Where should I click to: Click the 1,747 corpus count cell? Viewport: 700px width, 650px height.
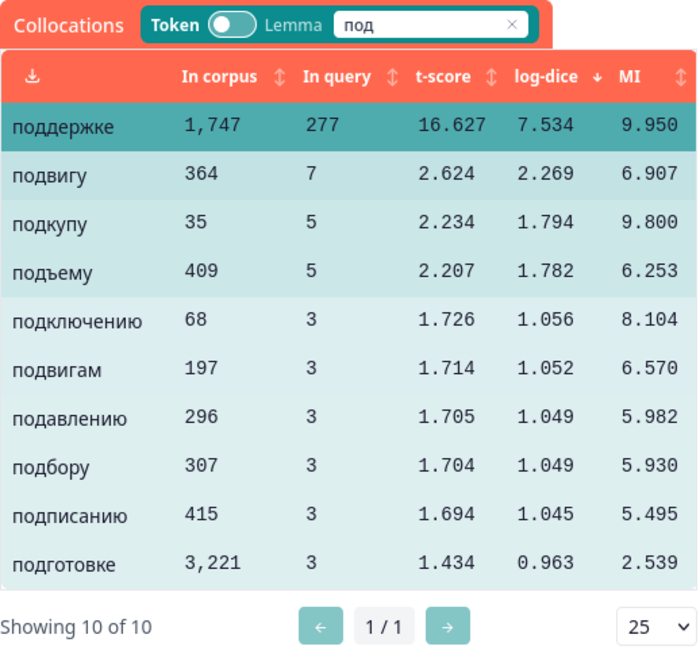click(212, 125)
